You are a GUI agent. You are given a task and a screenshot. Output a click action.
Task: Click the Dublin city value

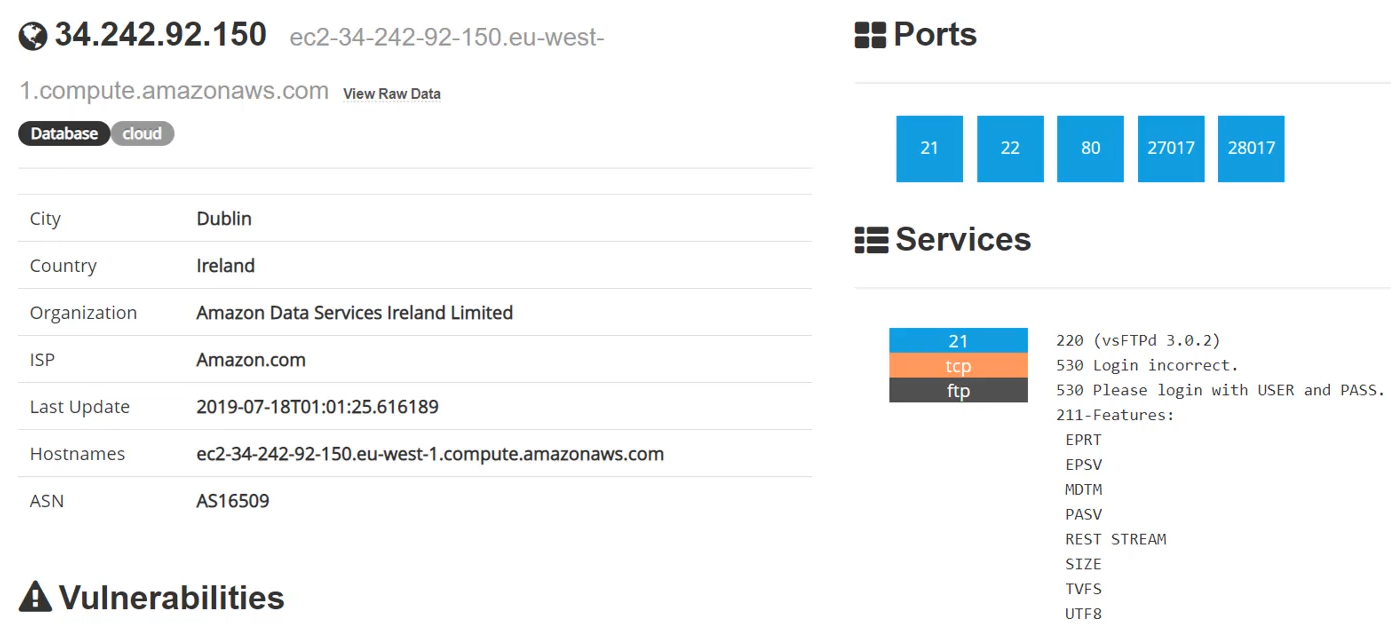pos(224,219)
